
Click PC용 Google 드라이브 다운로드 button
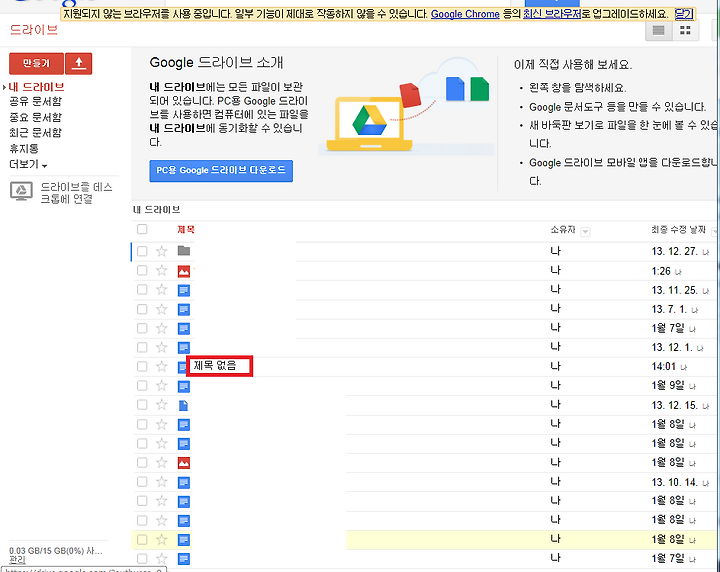221,171
